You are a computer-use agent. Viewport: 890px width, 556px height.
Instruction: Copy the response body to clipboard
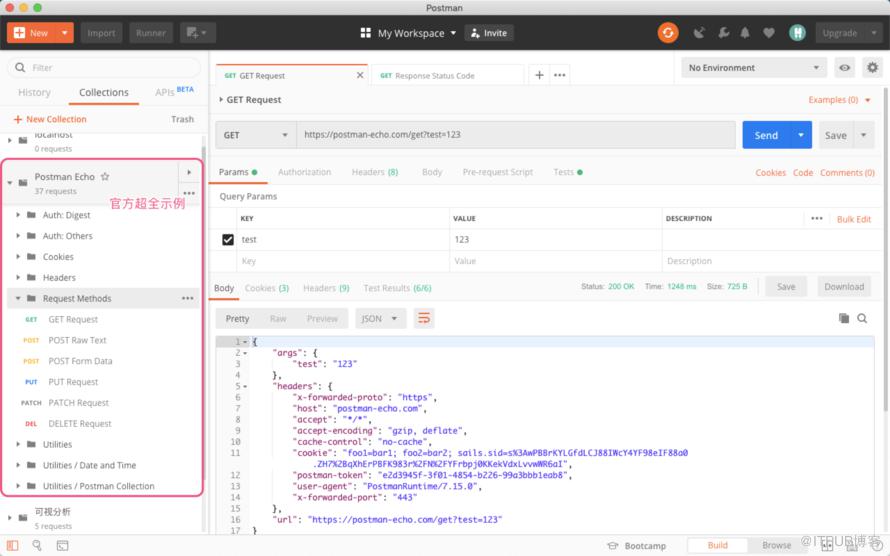click(844, 318)
